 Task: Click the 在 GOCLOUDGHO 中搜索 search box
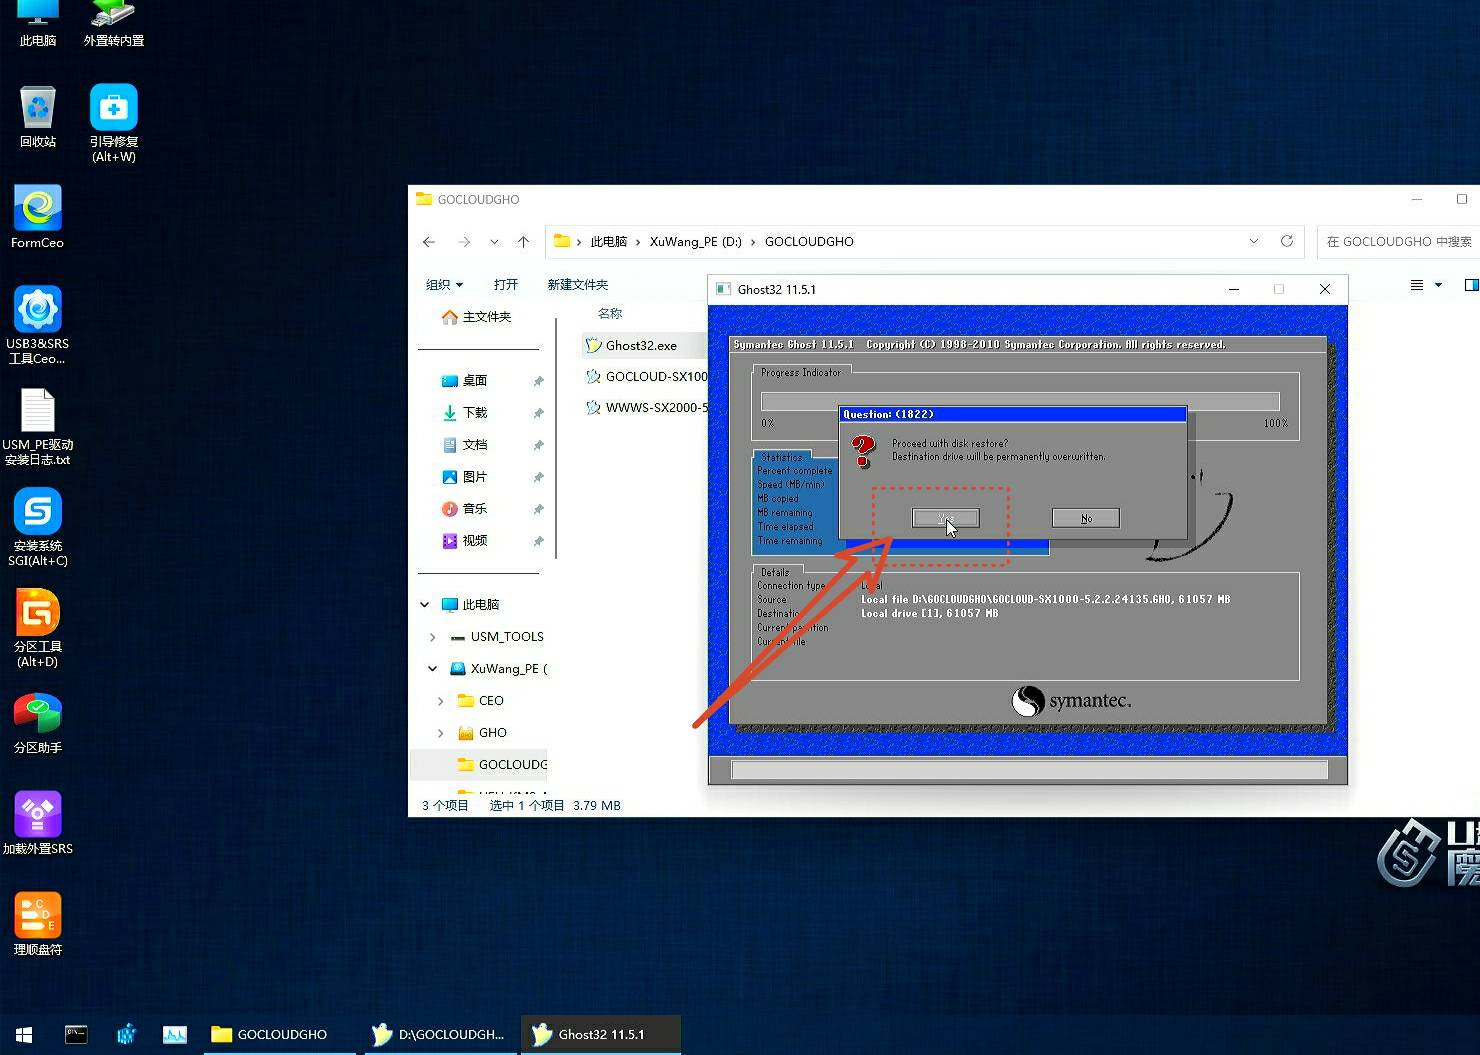[1398, 241]
